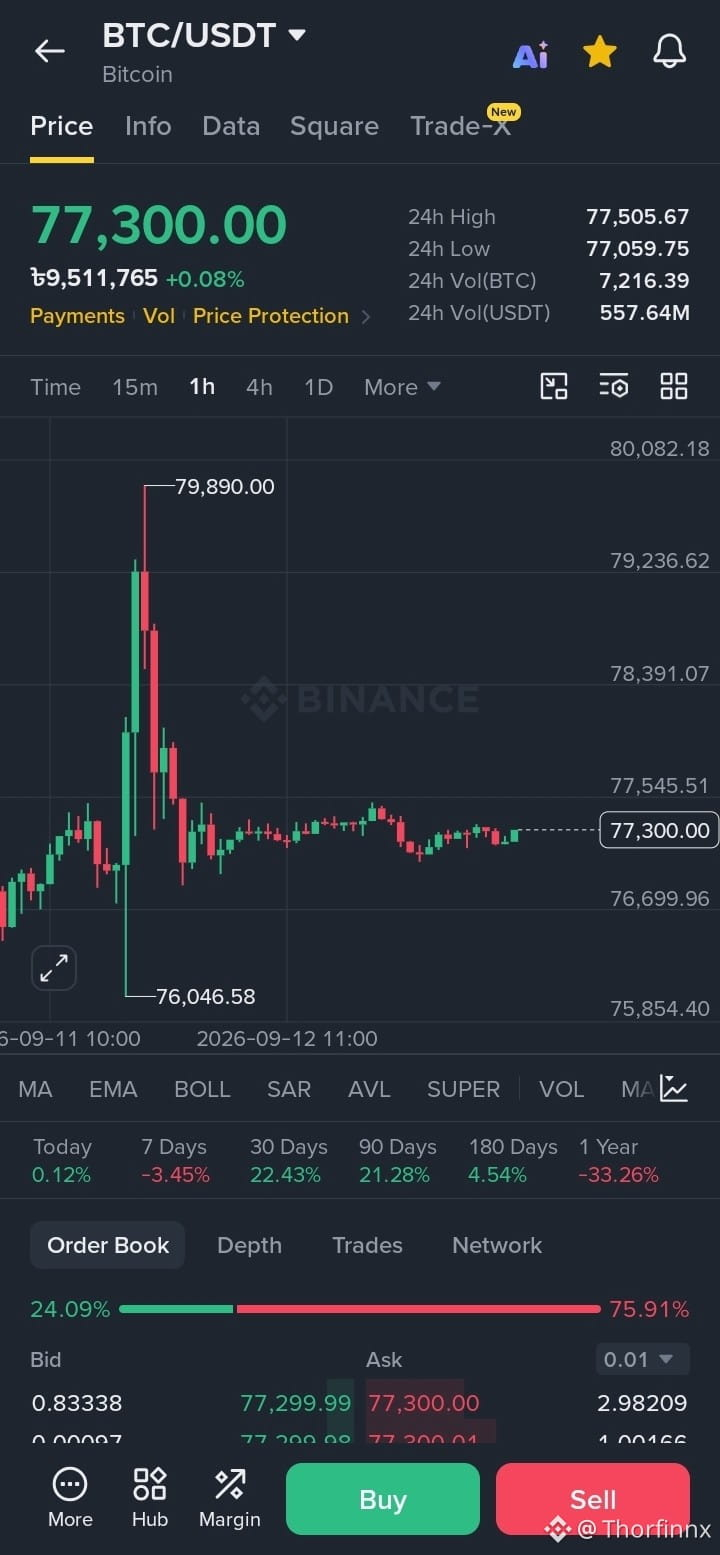Toggle the VOL indicator

click(561, 1089)
